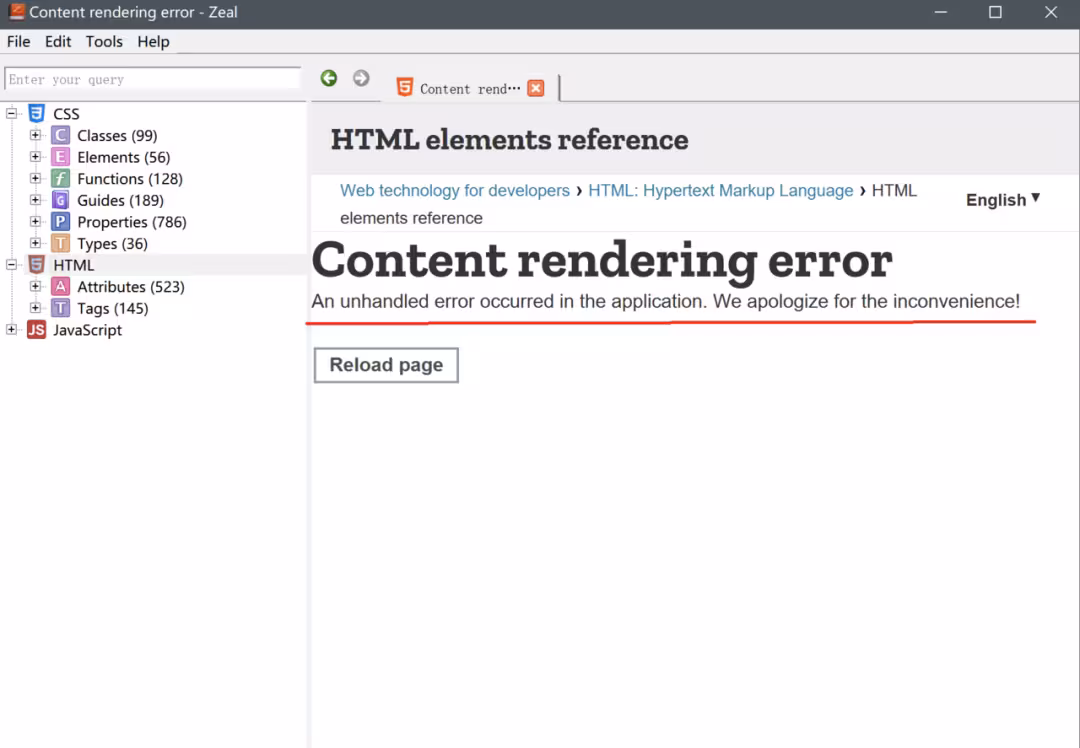This screenshot has height=748, width=1080.
Task: Click the Functions category icon
Action: coord(61,179)
